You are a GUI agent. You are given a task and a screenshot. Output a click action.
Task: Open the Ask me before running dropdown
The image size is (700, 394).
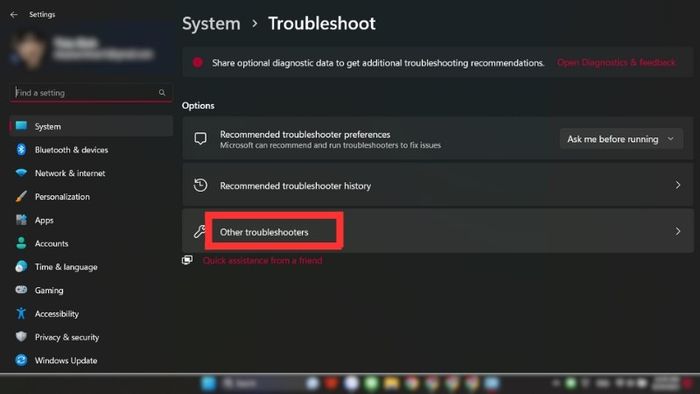click(x=621, y=139)
